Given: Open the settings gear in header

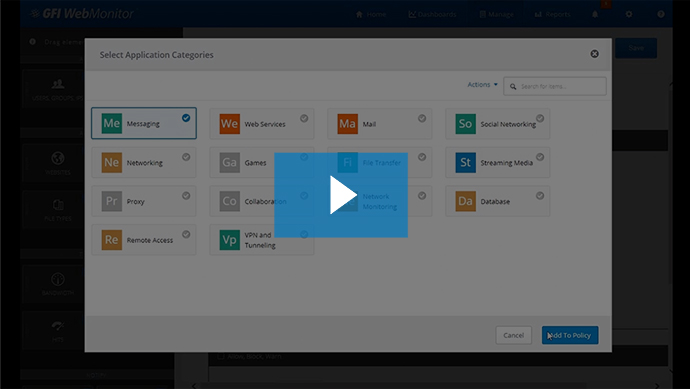Looking at the screenshot, I should tap(629, 14).
